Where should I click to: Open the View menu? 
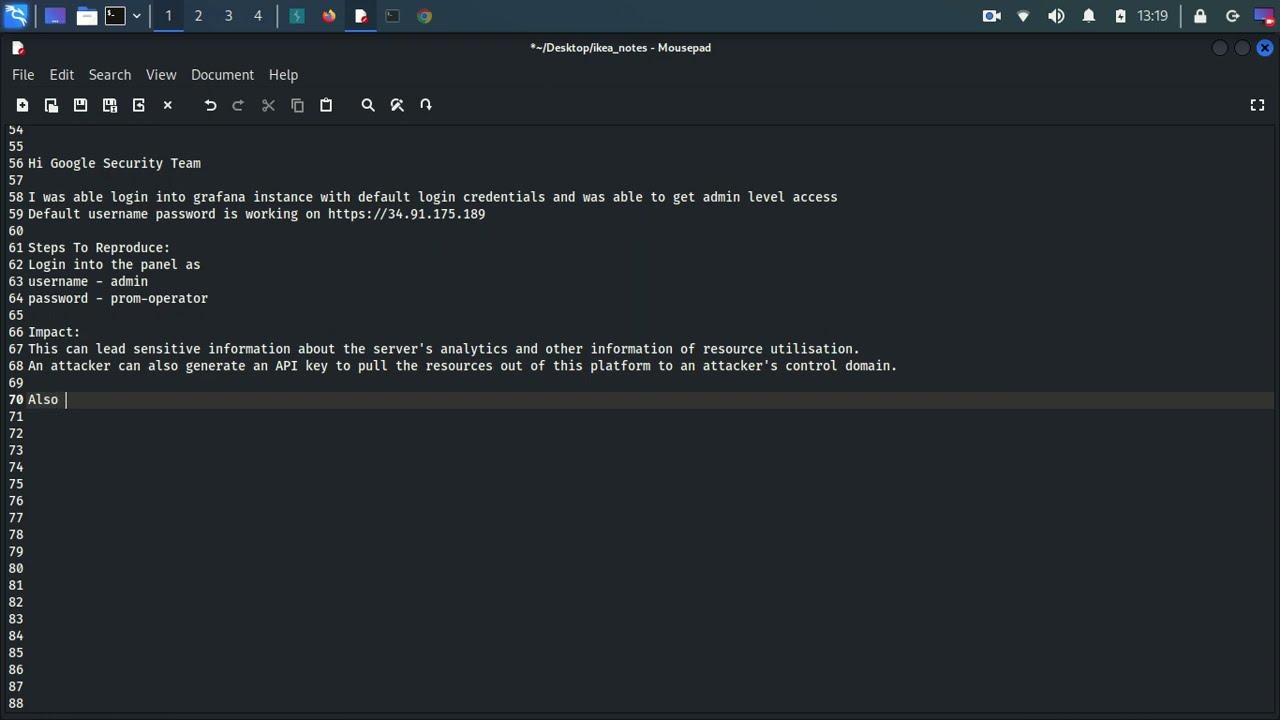[161, 75]
